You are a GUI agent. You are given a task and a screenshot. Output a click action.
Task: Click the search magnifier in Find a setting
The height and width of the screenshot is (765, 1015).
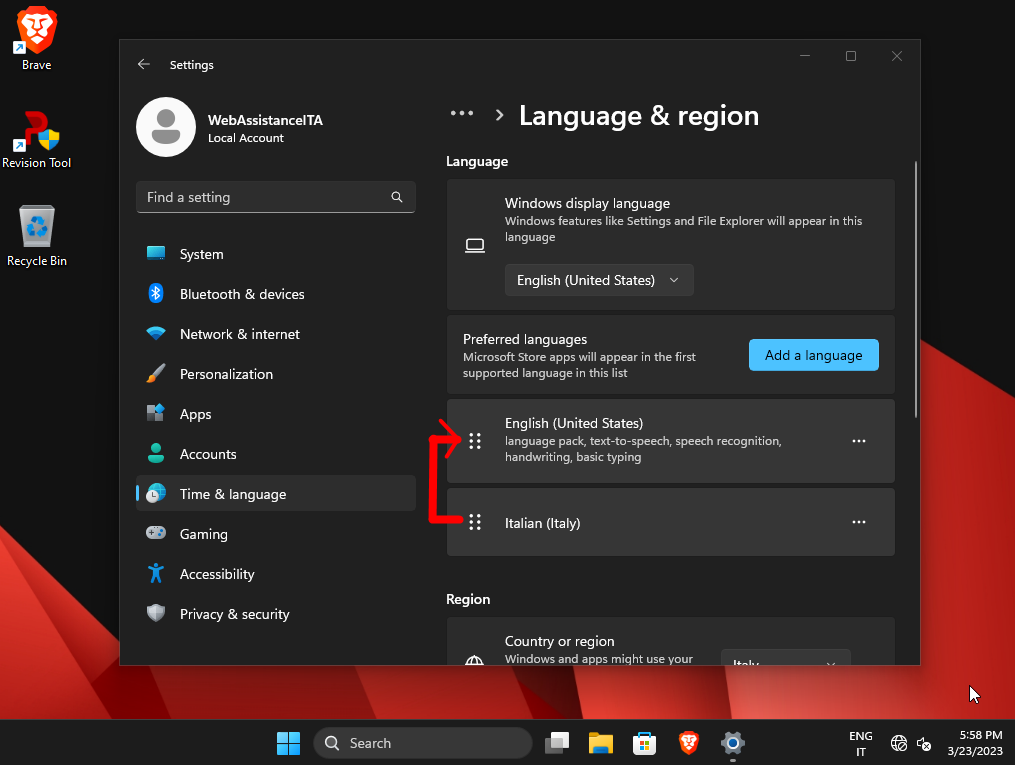click(x=397, y=197)
